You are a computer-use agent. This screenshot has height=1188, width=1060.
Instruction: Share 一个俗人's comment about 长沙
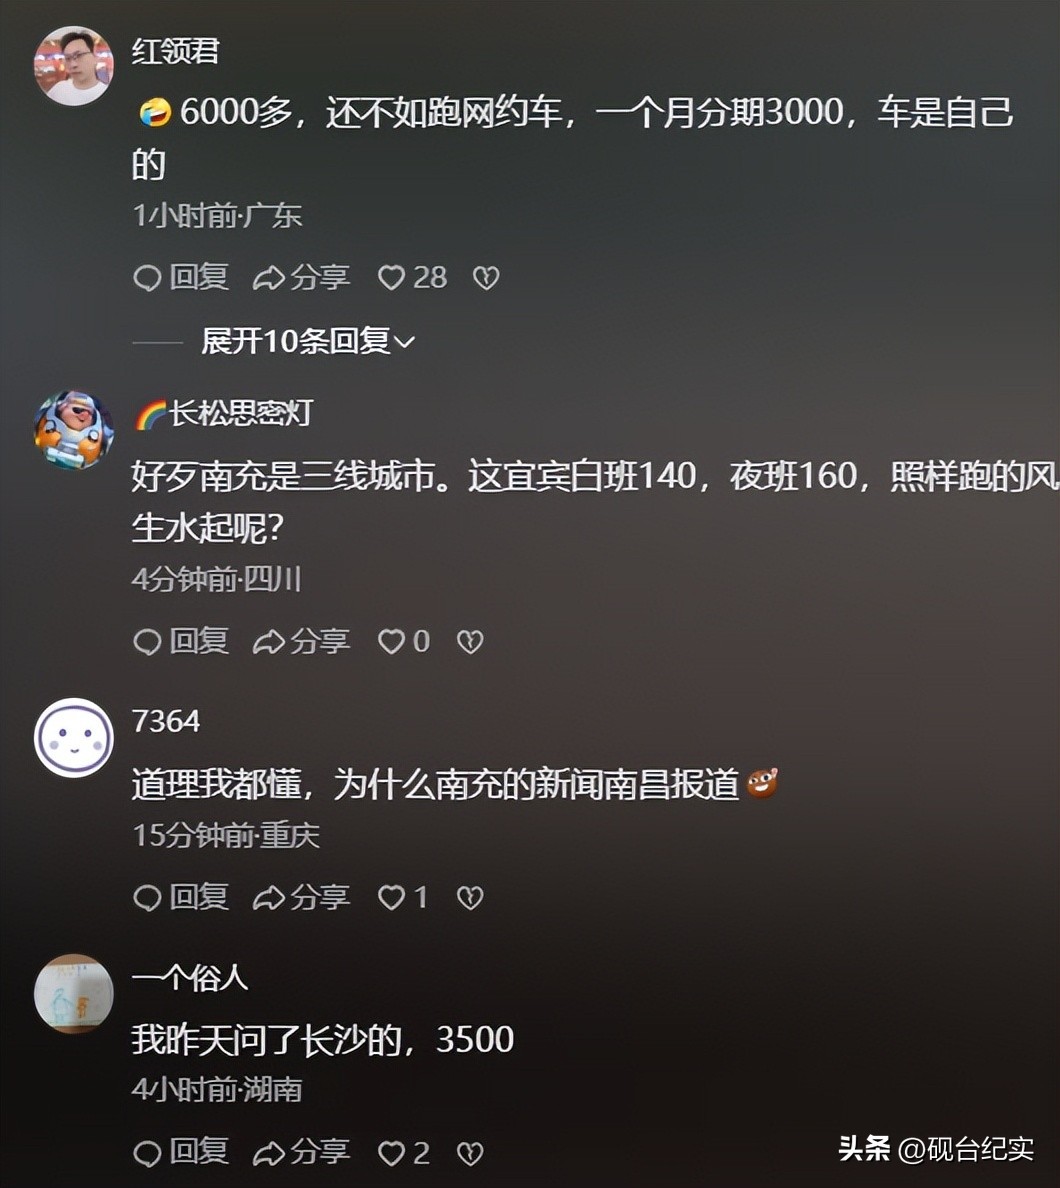[x=301, y=1153]
